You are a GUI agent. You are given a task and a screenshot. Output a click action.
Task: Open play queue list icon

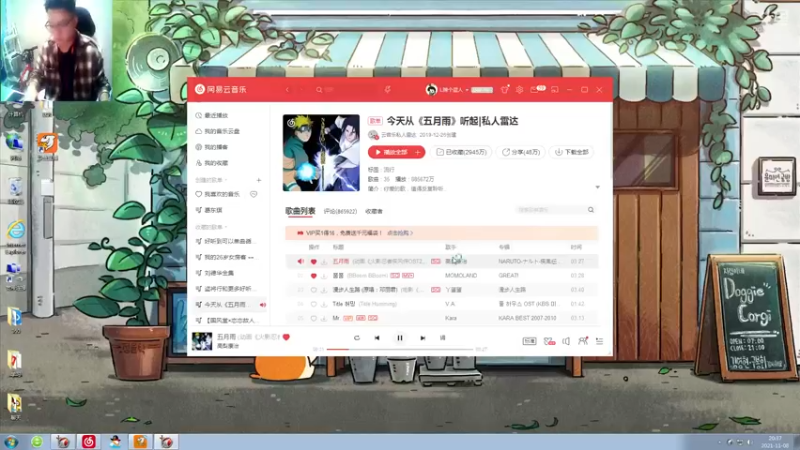click(x=599, y=341)
